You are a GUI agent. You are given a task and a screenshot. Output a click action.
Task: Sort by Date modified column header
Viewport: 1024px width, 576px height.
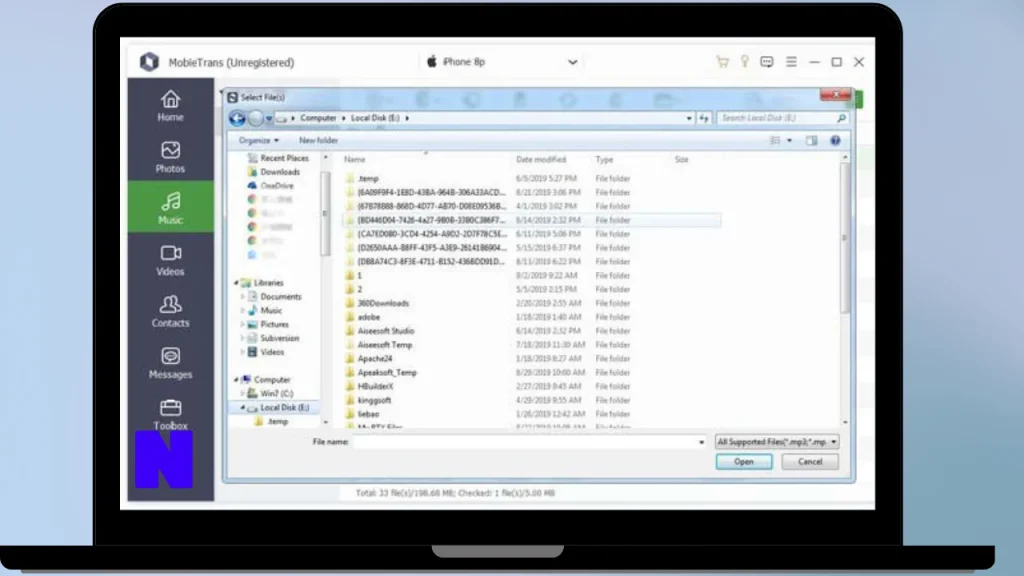[x=541, y=159]
